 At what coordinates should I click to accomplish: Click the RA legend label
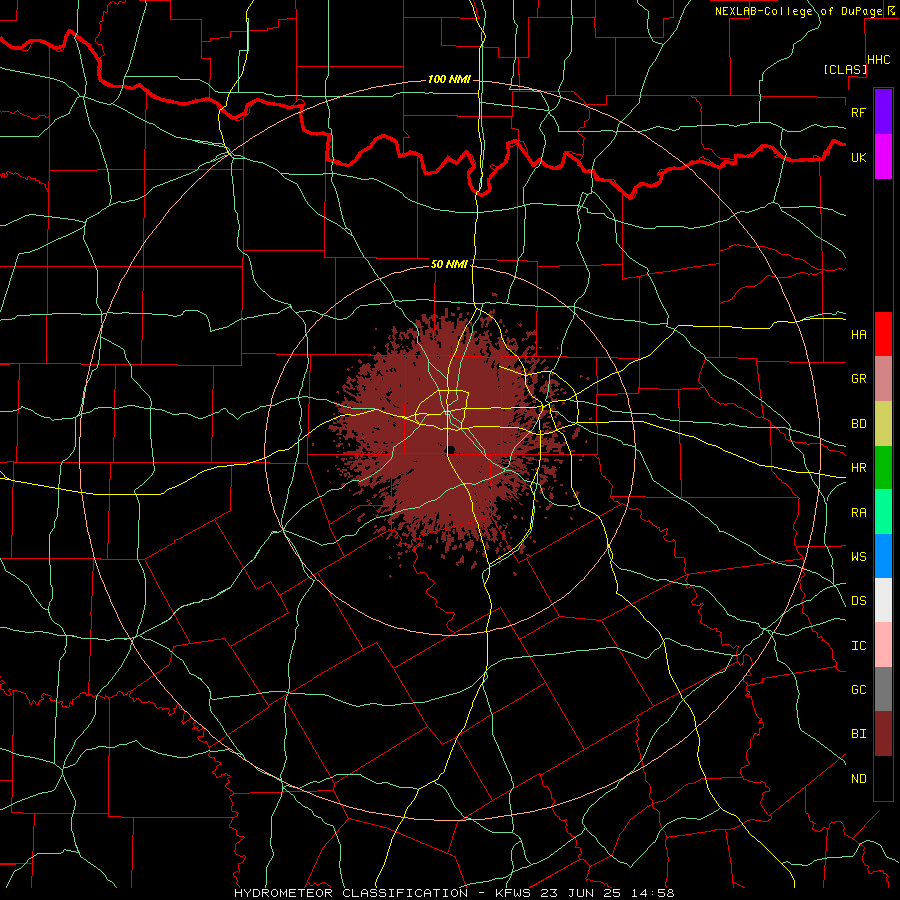point(858,513)
